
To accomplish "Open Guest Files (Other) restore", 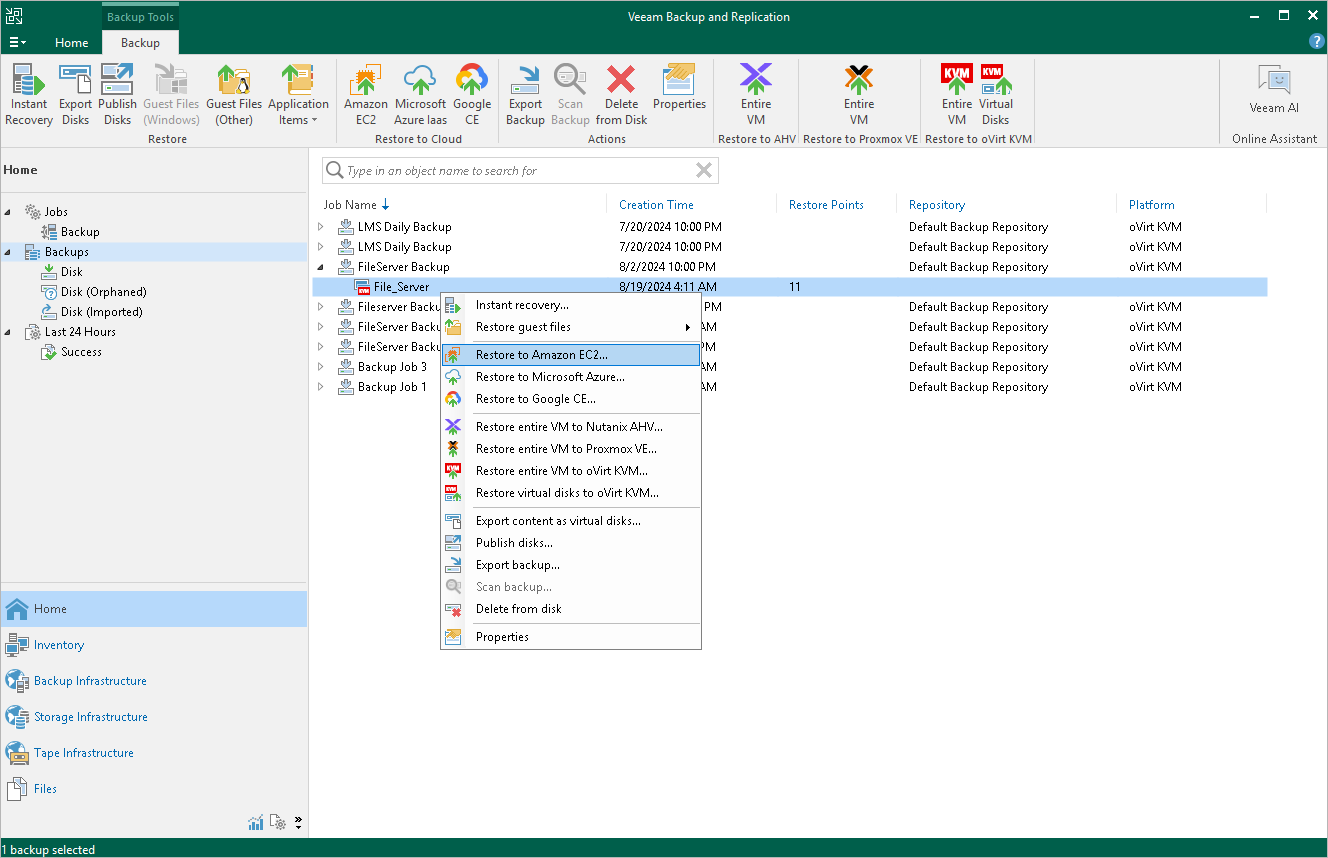I will [234, 95].
